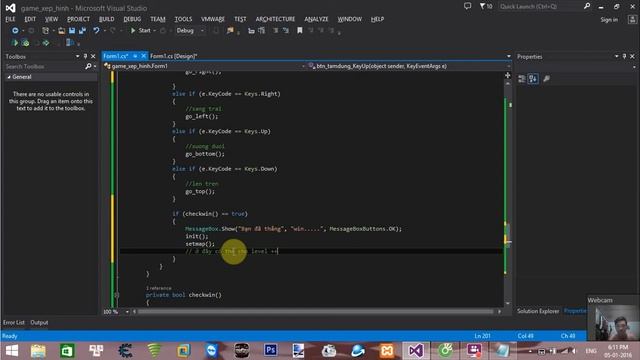The width and height of the screenshot is (640, 360).
Task: Click the comment out lines icon
Action: pos(276,31)
